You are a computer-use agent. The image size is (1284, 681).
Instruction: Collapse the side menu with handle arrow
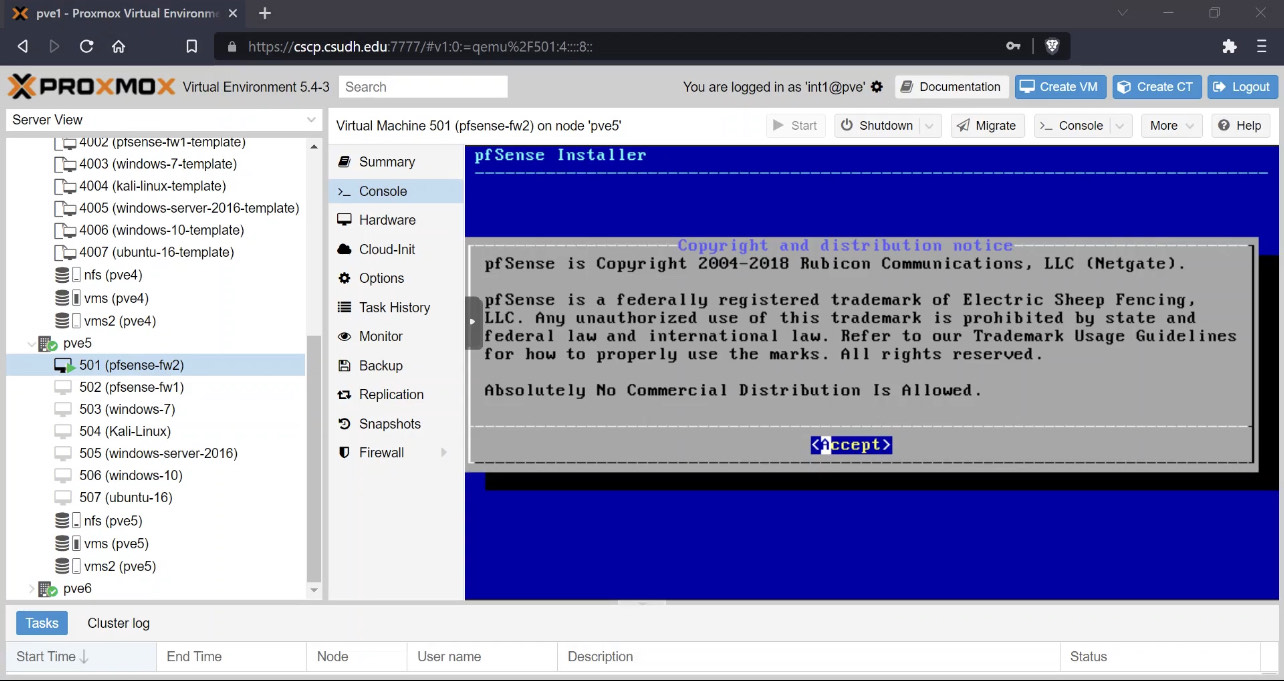click(473, 322)
